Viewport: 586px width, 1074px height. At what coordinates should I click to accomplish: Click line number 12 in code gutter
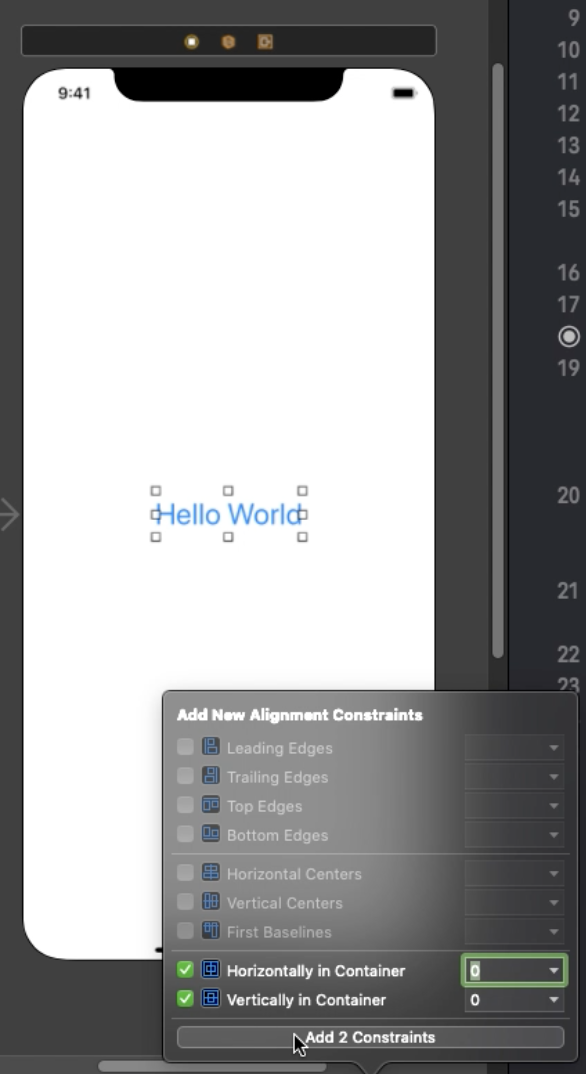click(568, 113)
